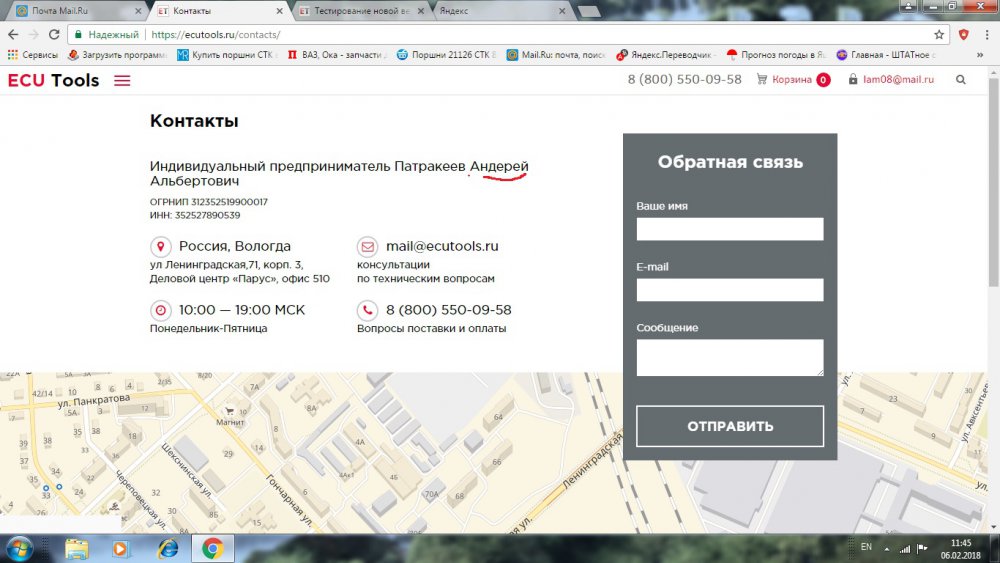Open the shopping cart Корзина

coord(791,80)
